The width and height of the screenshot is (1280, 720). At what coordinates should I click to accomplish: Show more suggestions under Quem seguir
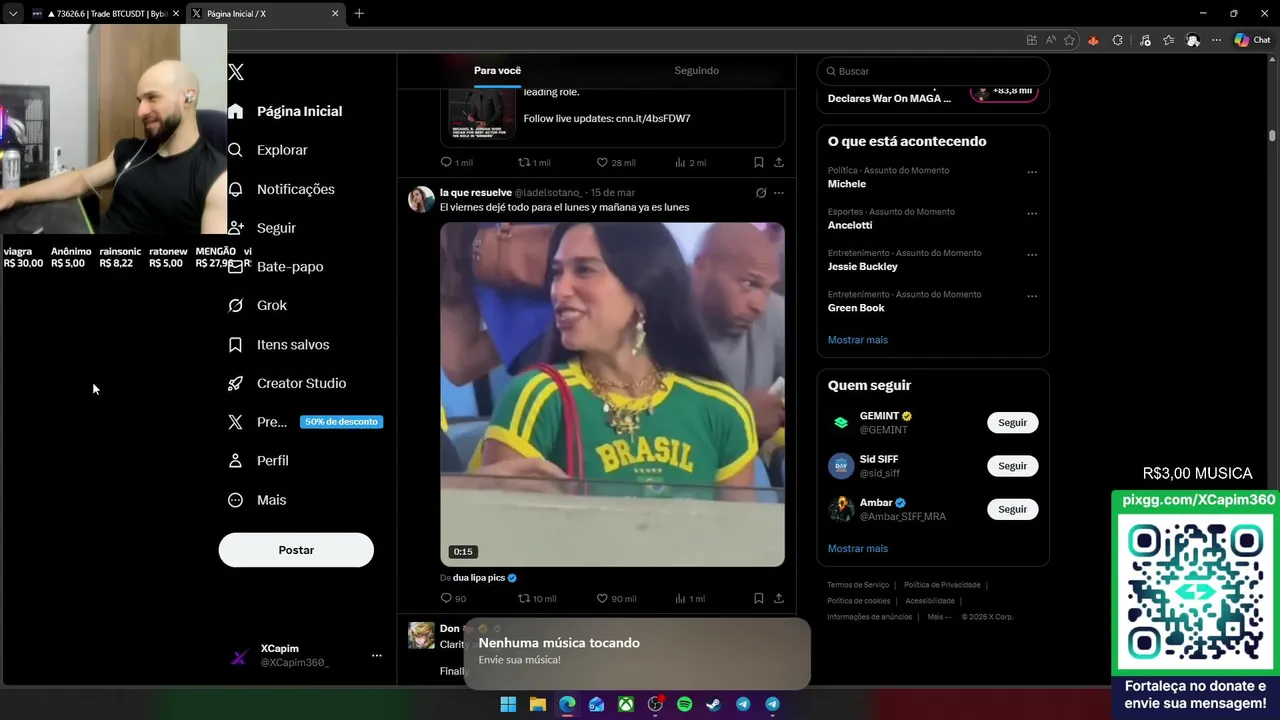(x=857, y=549)
